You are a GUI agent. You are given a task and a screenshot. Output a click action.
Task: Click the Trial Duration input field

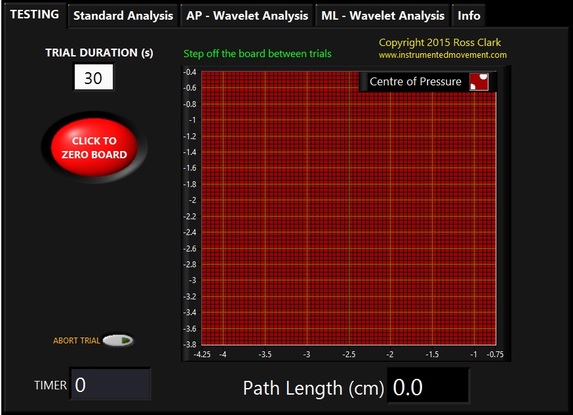coord(94,77)
